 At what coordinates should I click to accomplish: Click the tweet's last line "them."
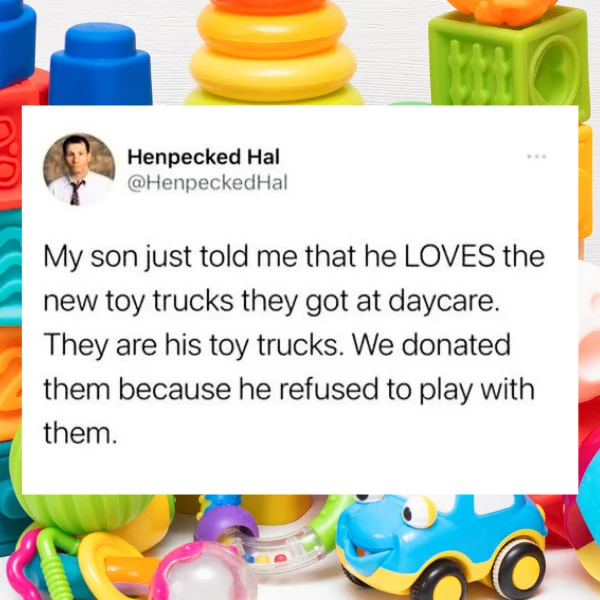tap(80, 433)
